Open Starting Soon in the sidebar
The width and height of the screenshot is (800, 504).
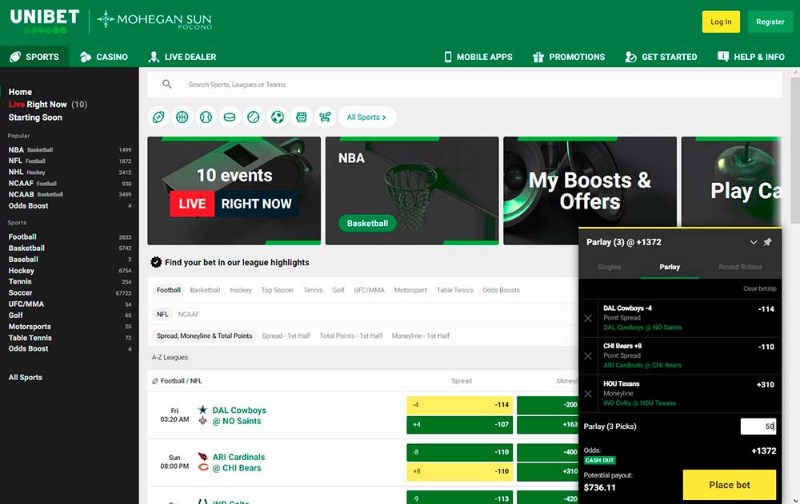point(35,117)
